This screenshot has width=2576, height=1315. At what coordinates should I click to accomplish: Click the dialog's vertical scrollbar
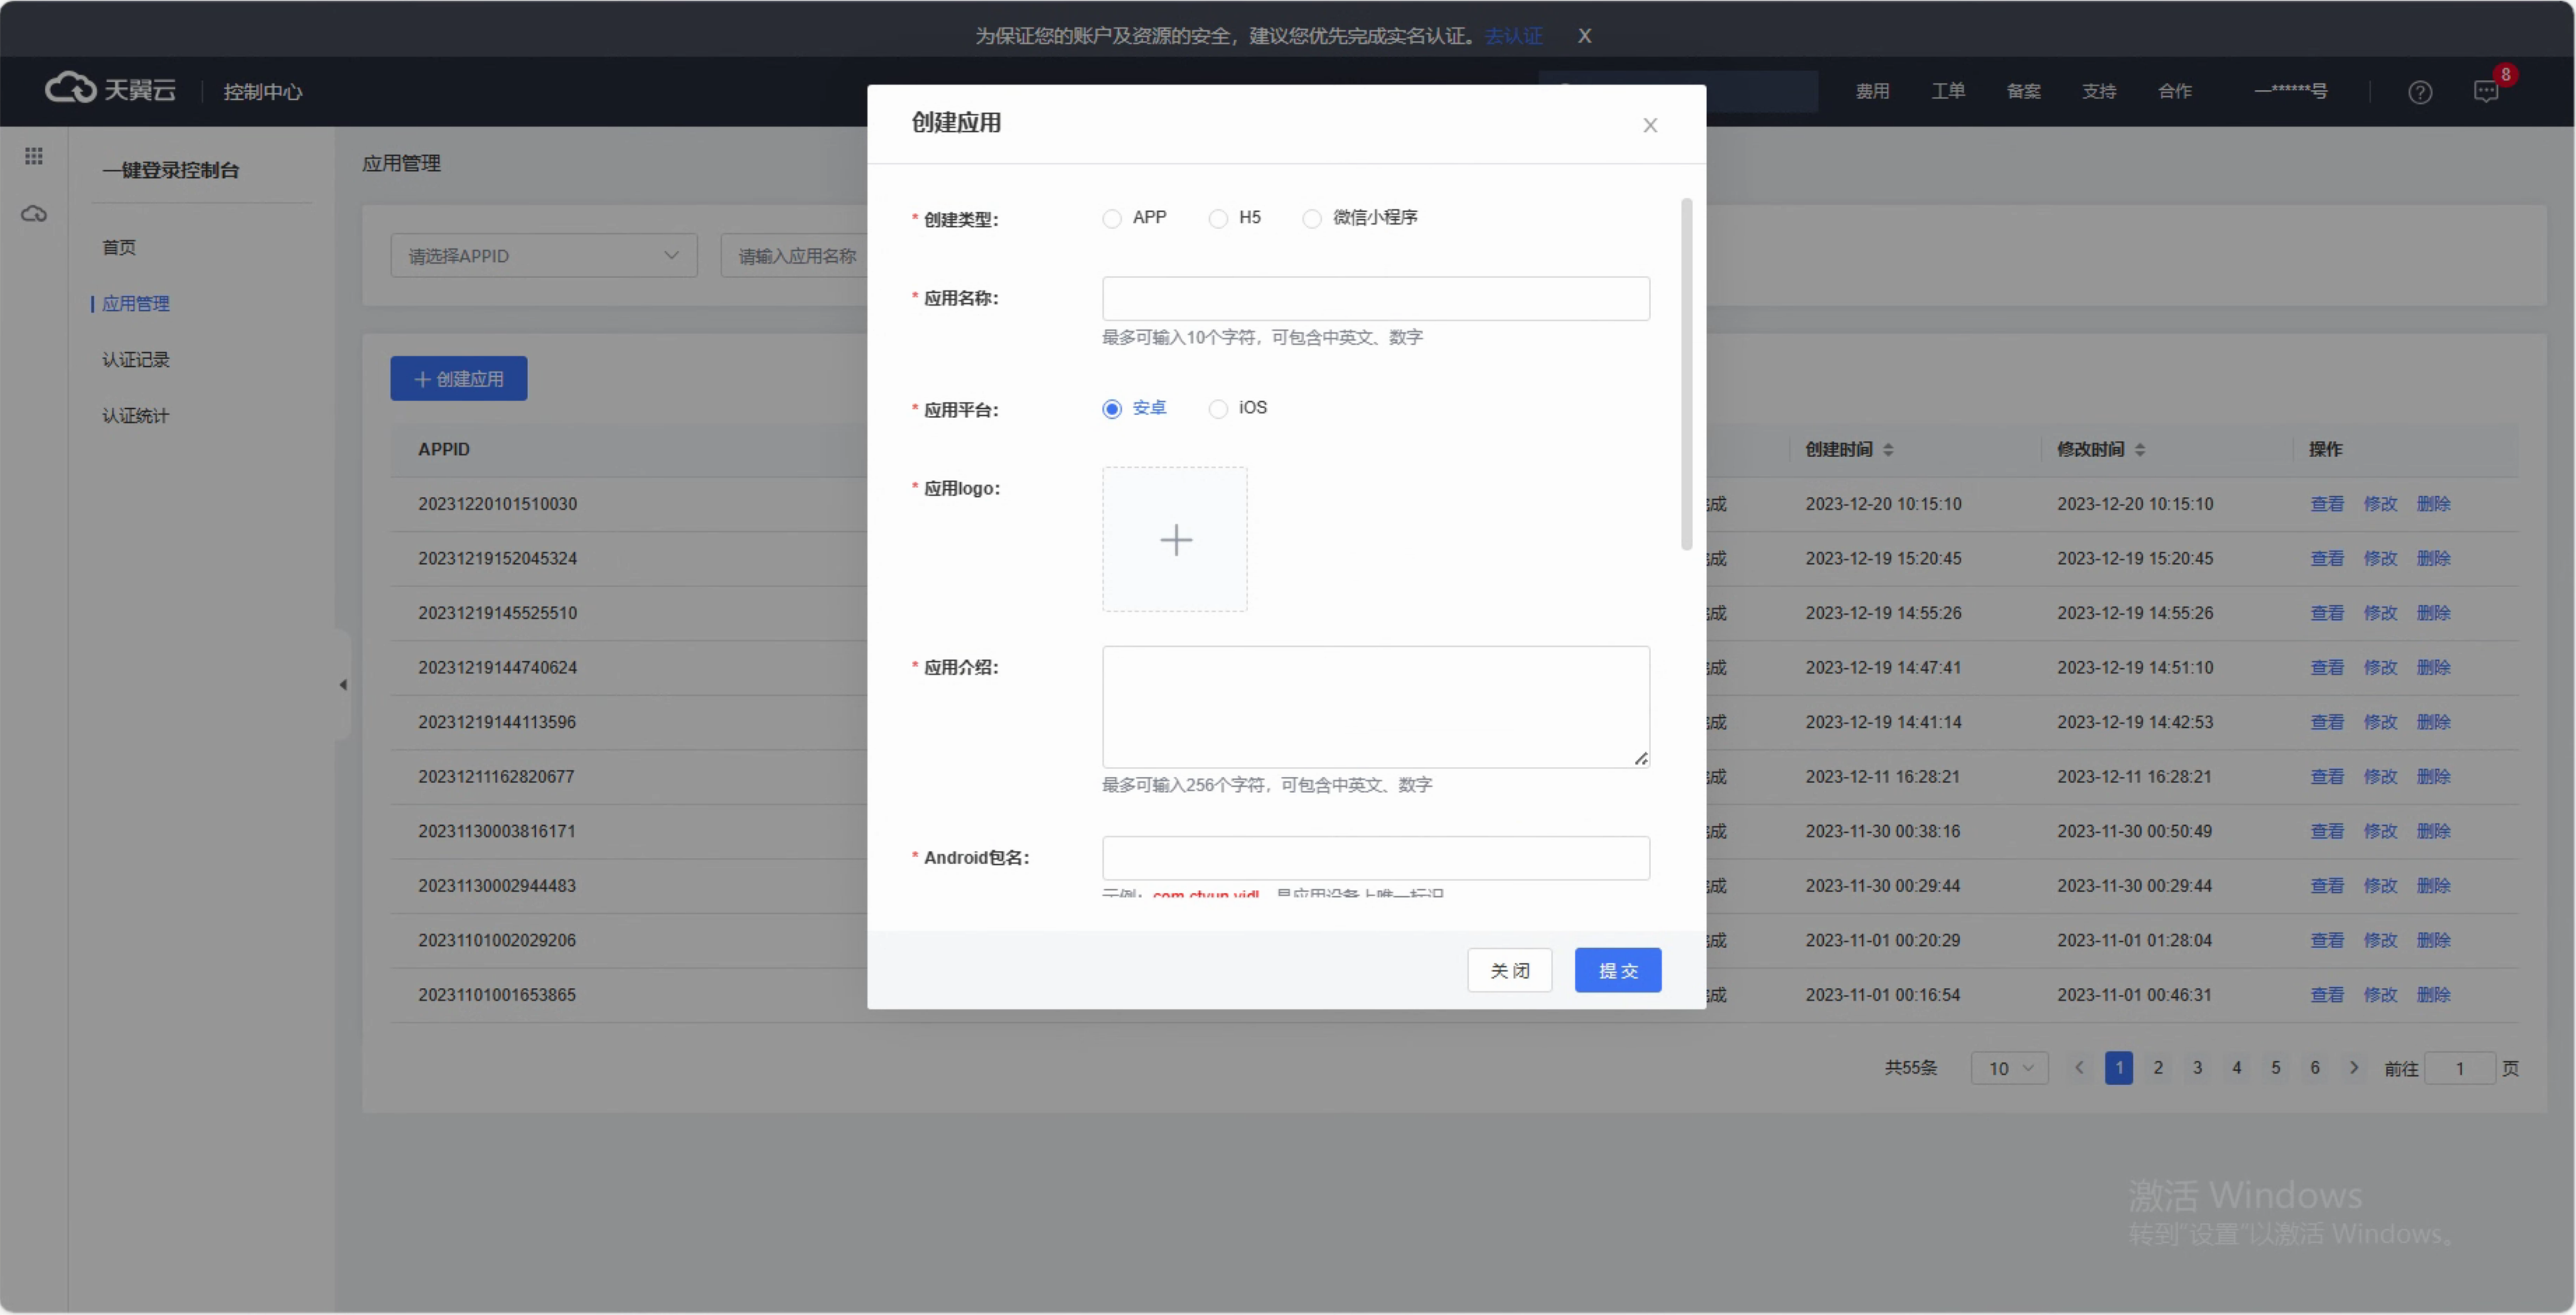pos(1686,375)
